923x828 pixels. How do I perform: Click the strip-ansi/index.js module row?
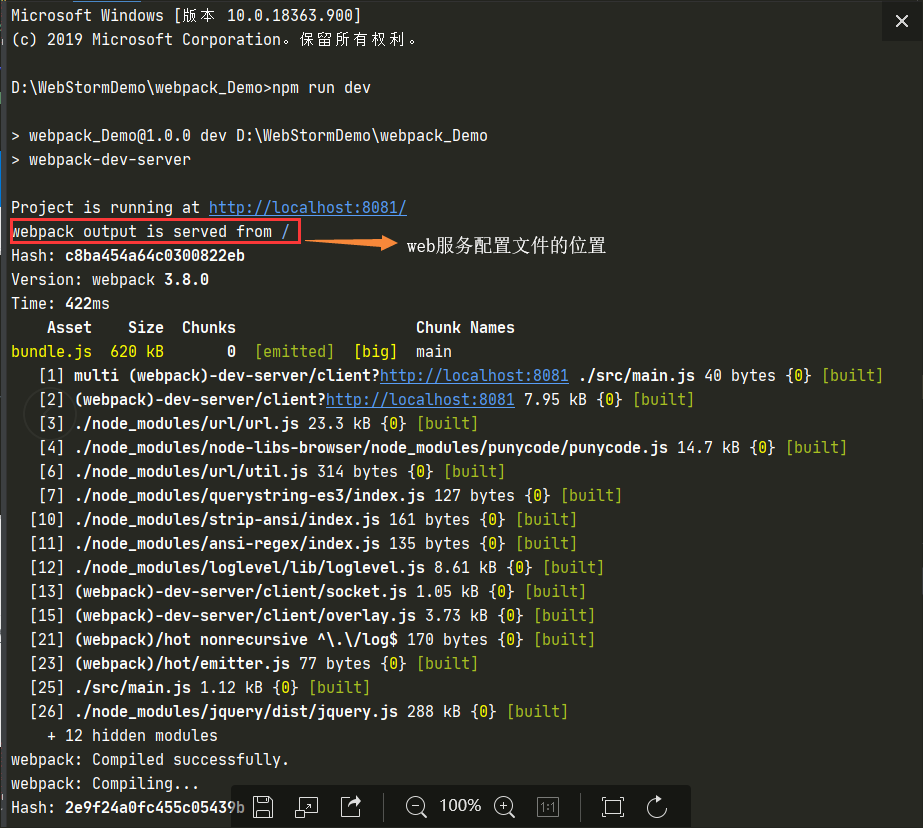click(x=303, y=520)
